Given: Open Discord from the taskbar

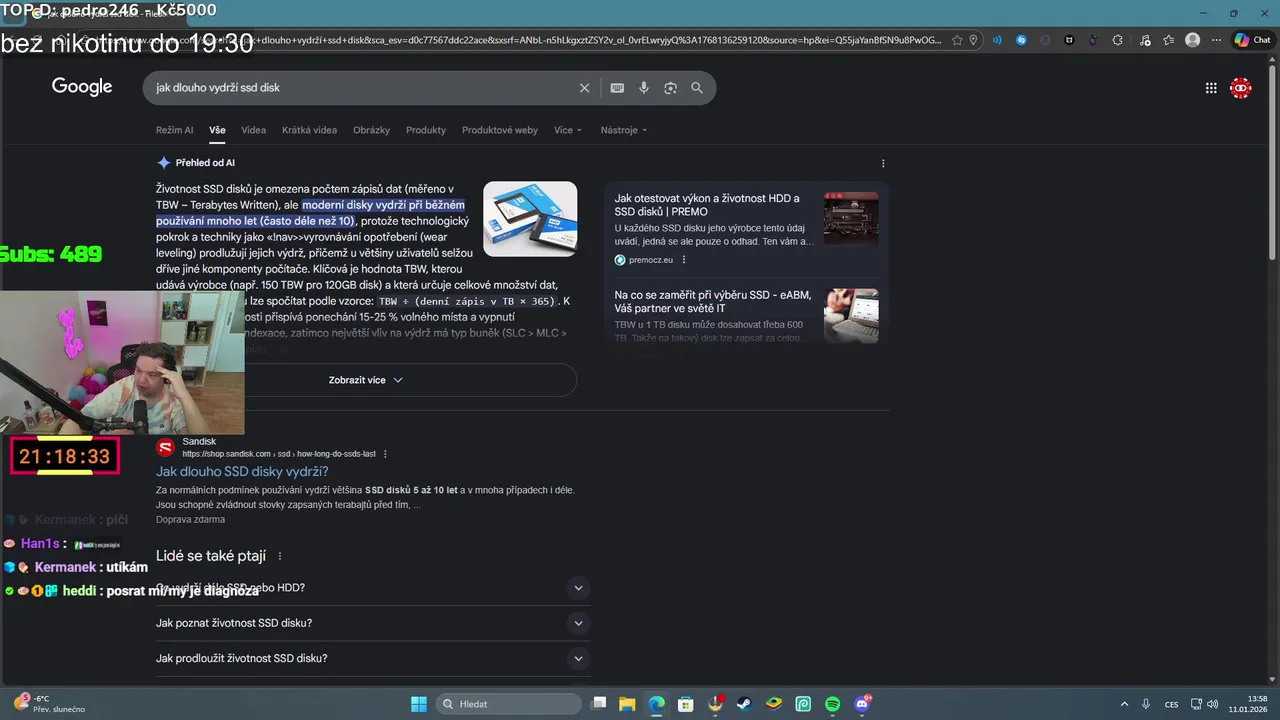Looking at the screenshot, I should 863,704.
